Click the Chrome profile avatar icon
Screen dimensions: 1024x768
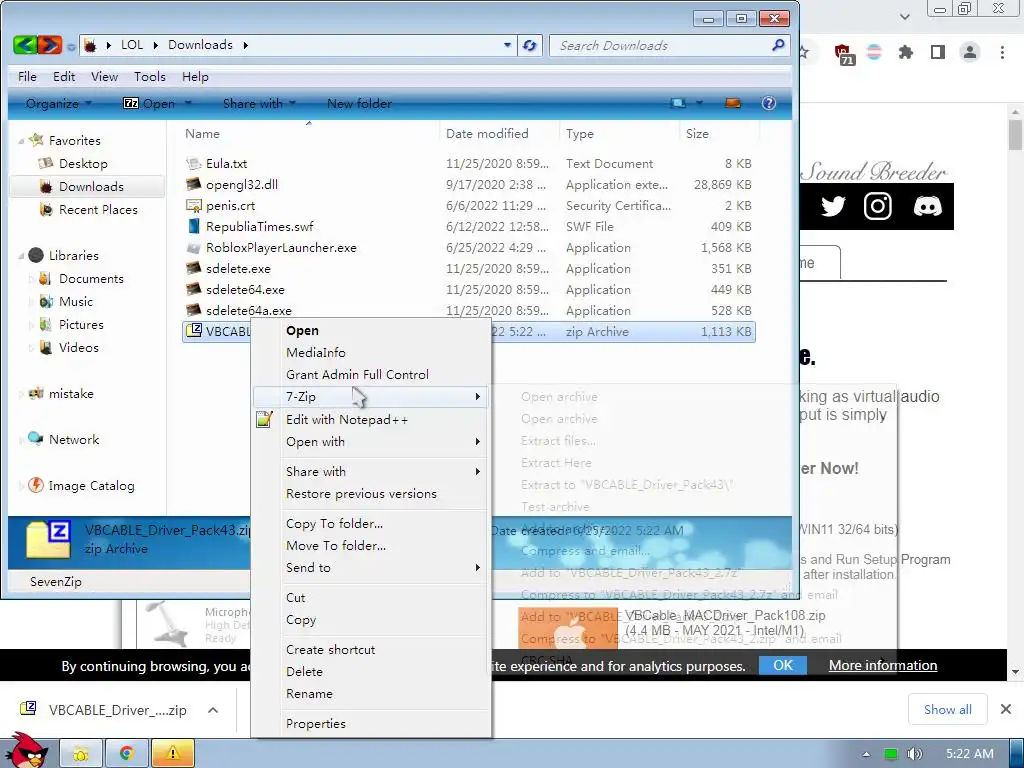pyautogui.click(x=970, y=52)
